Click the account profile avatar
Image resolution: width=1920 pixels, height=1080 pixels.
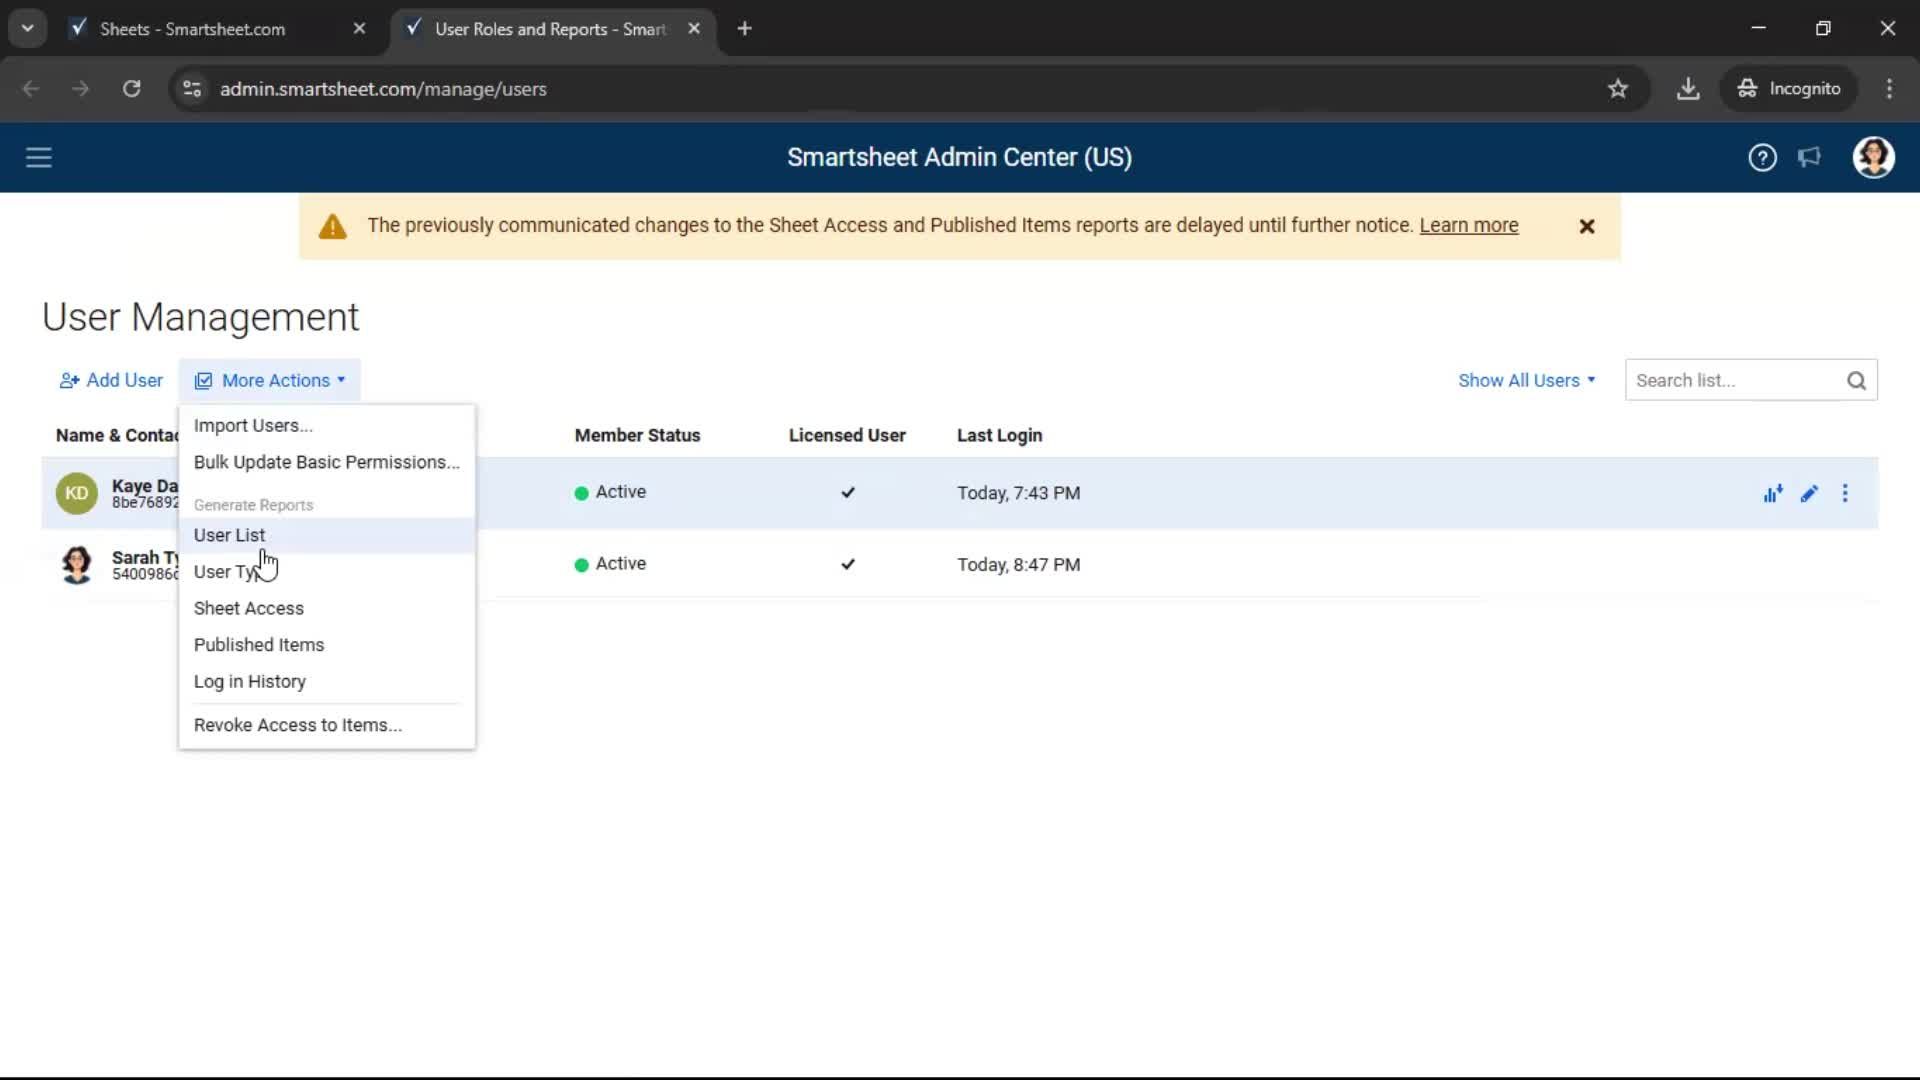point(1873,158)
